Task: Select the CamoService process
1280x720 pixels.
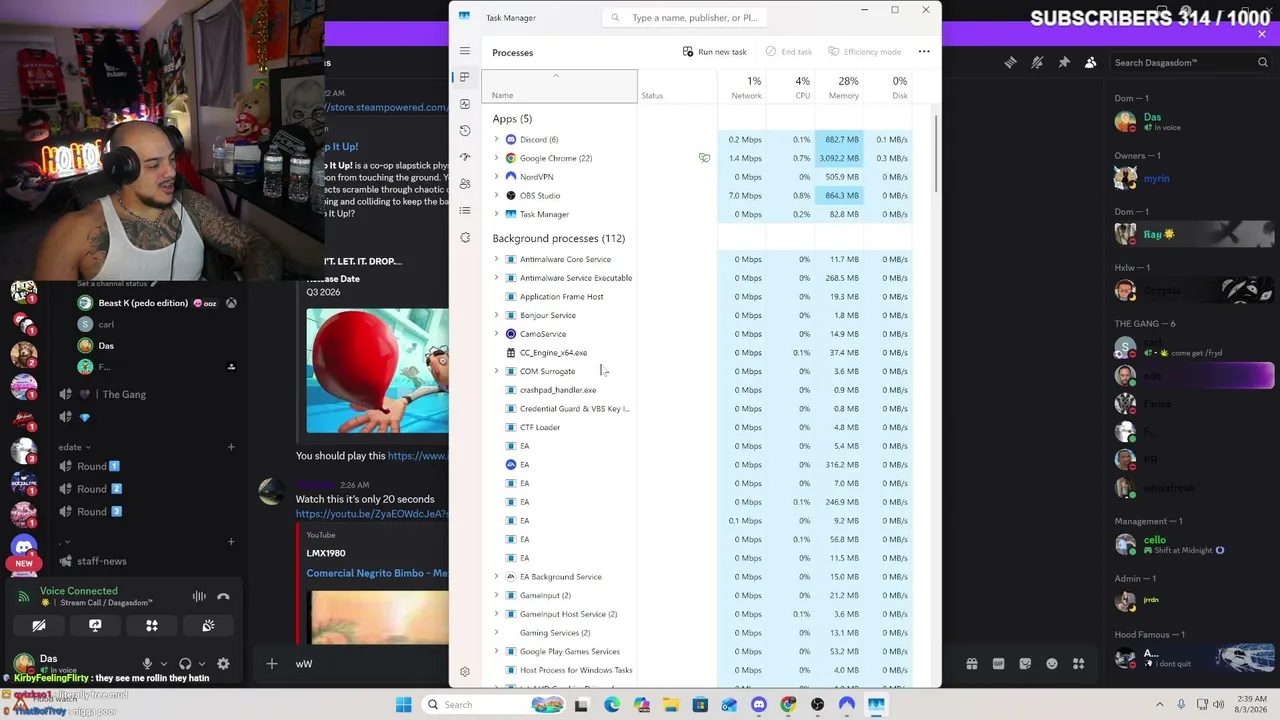Action: (x=543, y=334)
